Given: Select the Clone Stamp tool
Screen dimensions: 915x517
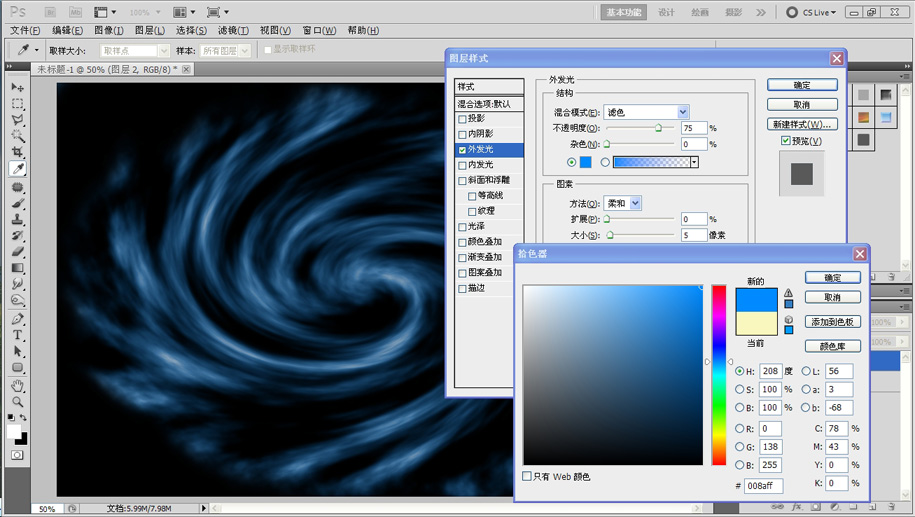Looking at the screenshot, I should coord(18,219).
